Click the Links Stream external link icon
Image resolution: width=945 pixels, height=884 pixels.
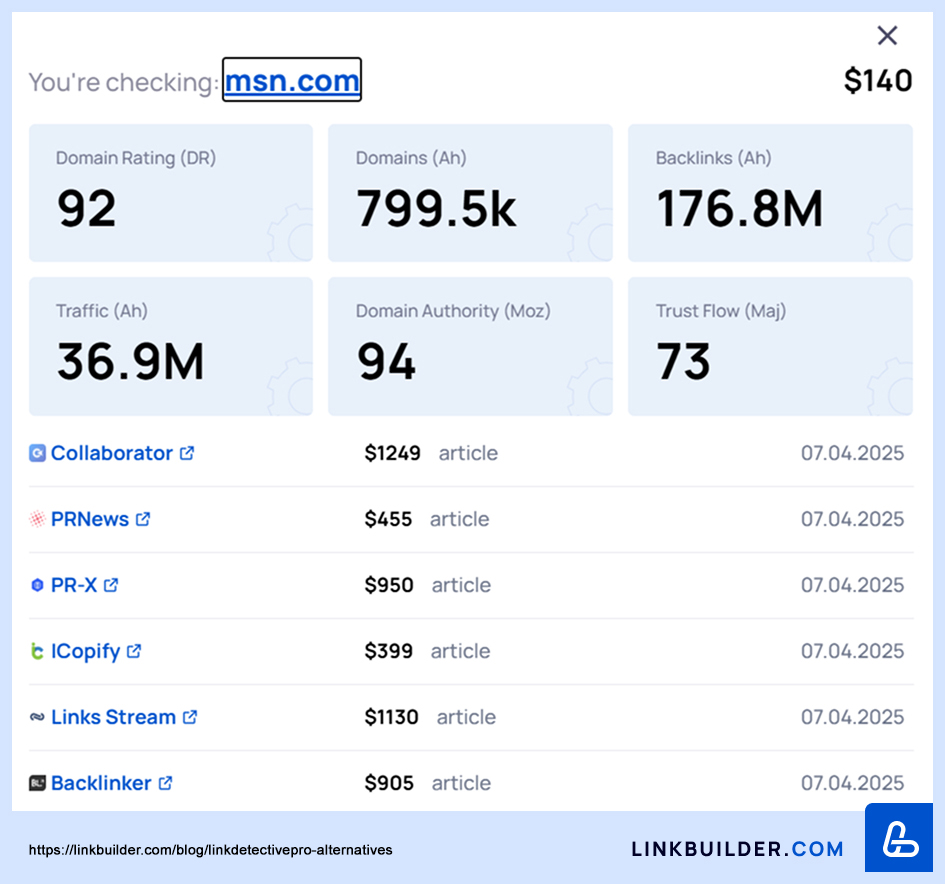tap(190, 717)
